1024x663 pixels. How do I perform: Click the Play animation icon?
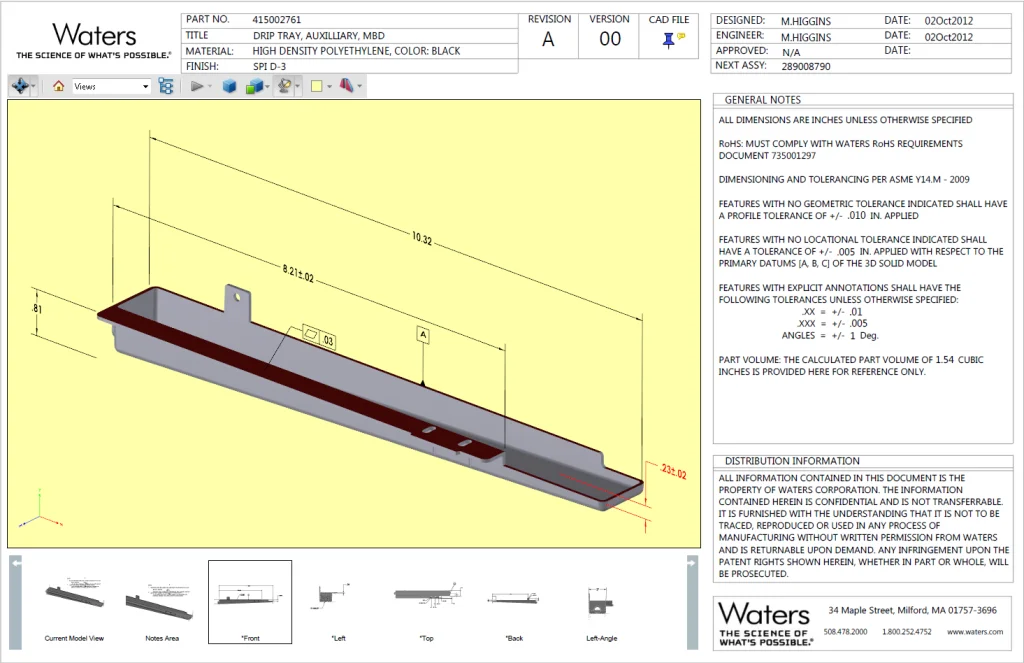tap(197, 87)
